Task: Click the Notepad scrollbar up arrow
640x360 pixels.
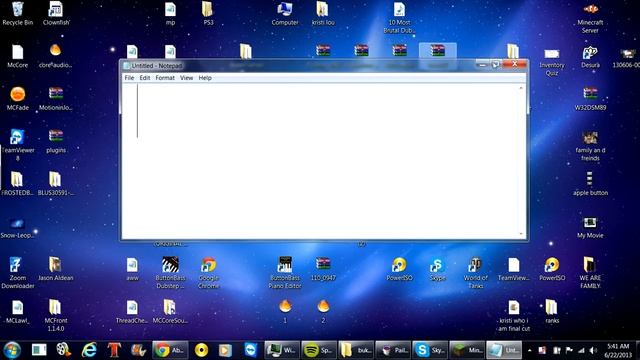Action: tap(521, 88)
